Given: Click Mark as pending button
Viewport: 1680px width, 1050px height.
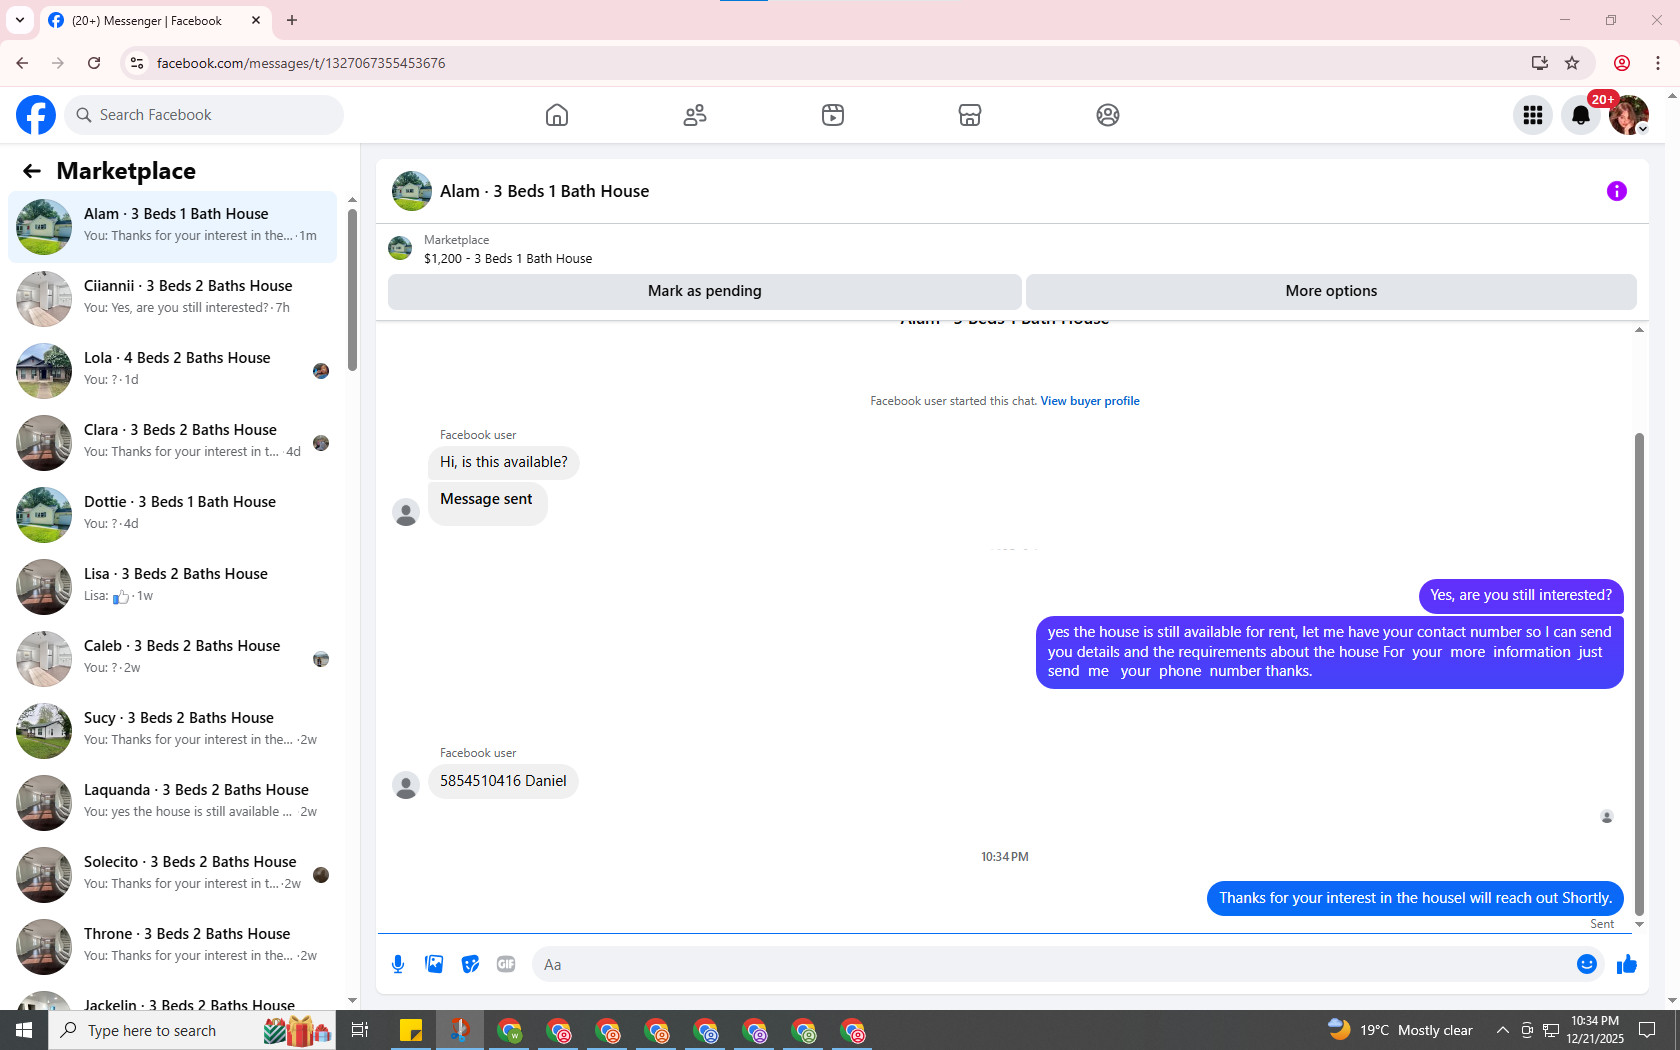Looking at the screenshot, I should [705, 291].
